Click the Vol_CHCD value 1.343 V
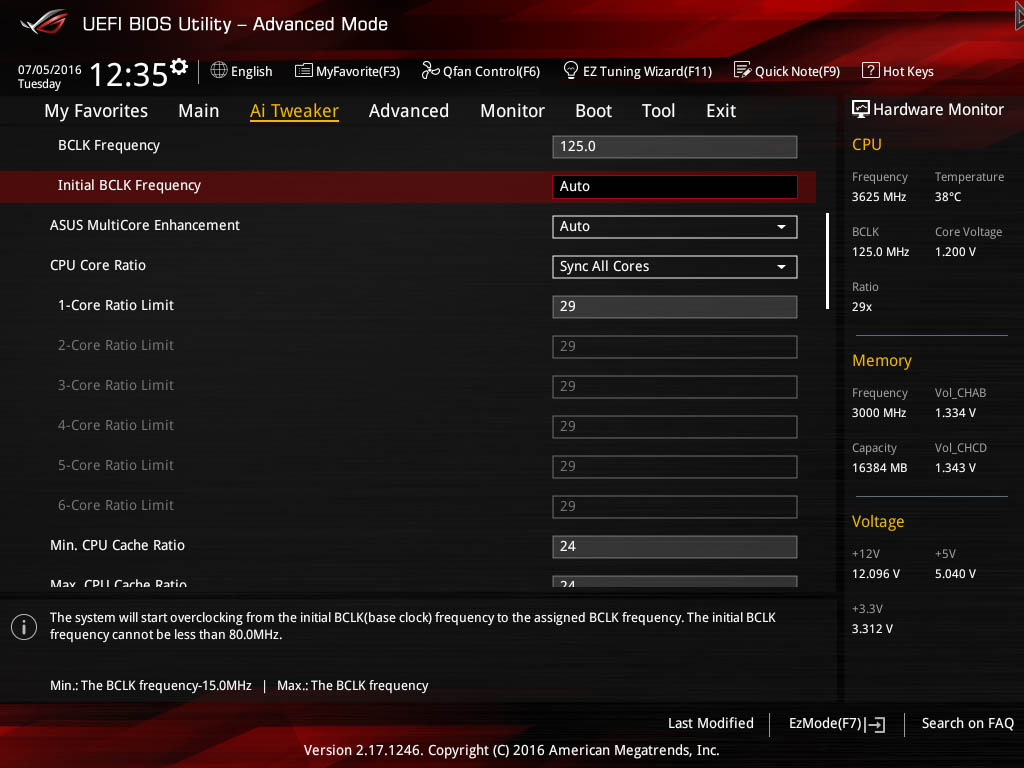The width and height of the screenshot is (1024, 768). (x=955, y=468)
